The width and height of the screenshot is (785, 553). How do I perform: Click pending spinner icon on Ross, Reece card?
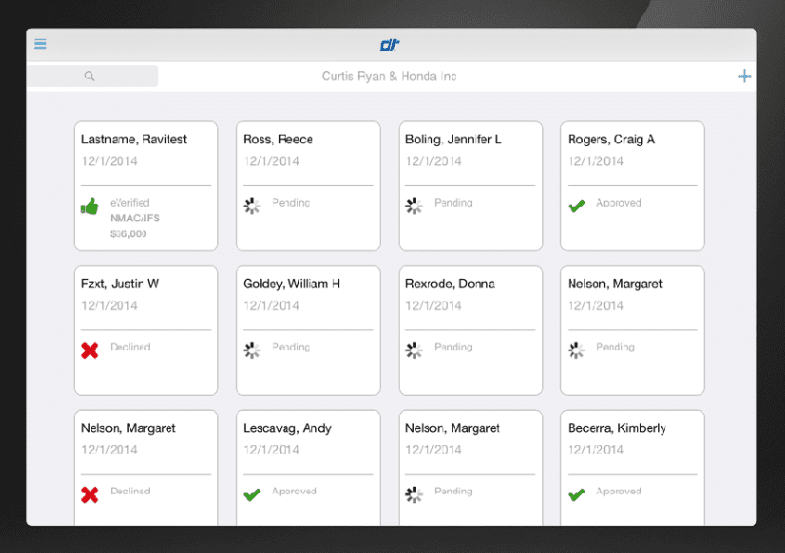[252, 206]
